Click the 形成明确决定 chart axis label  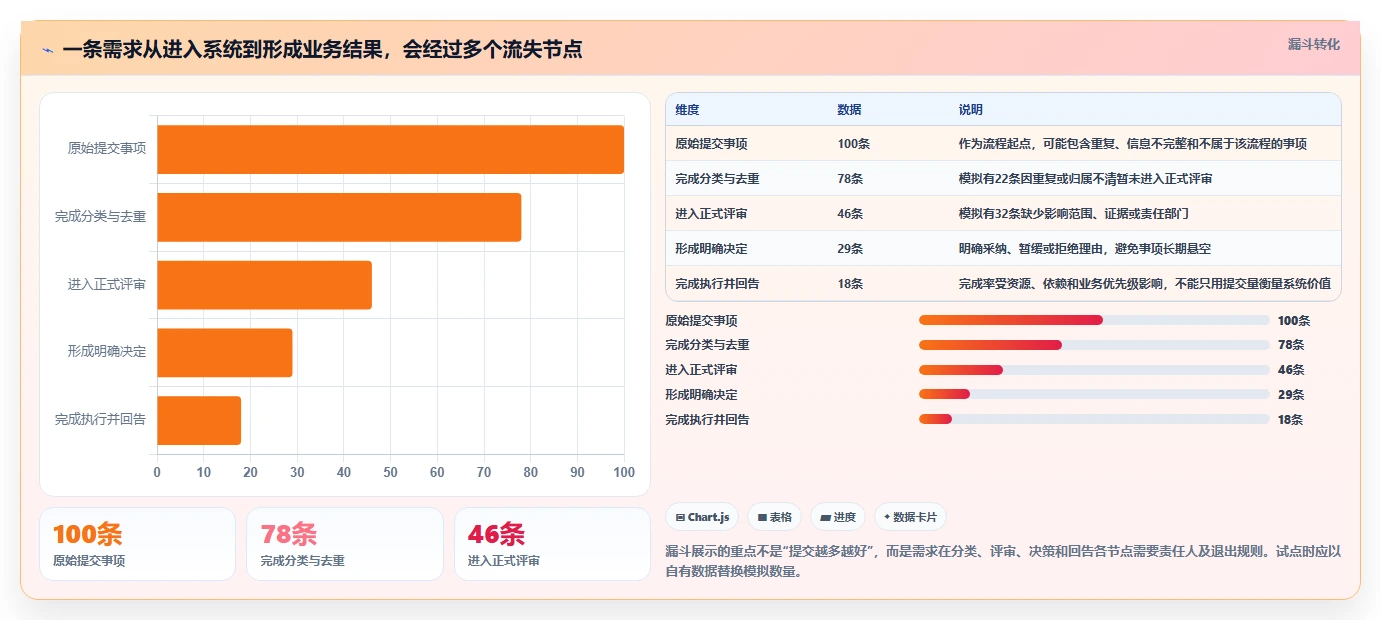[107, 352]
